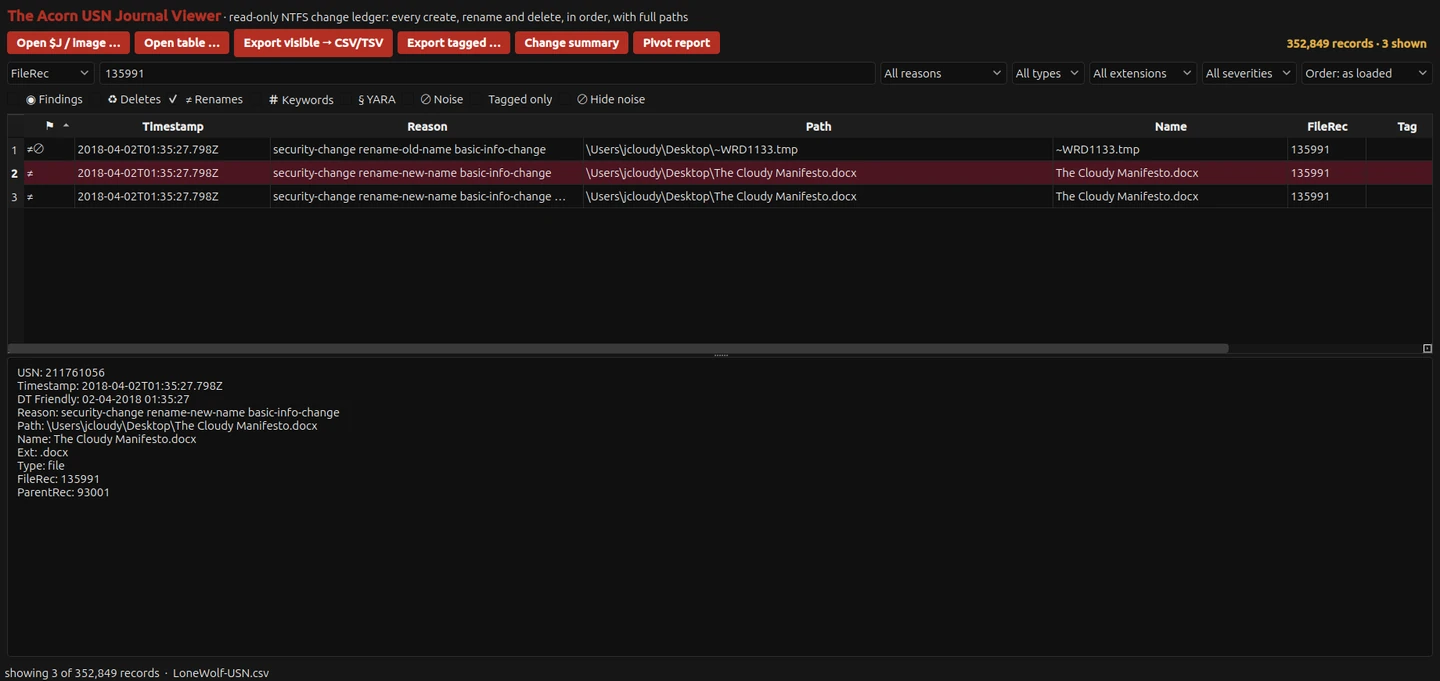Click the FileRec cell 135991 in row 1

pyautogui.click(x=1327, y=150)
